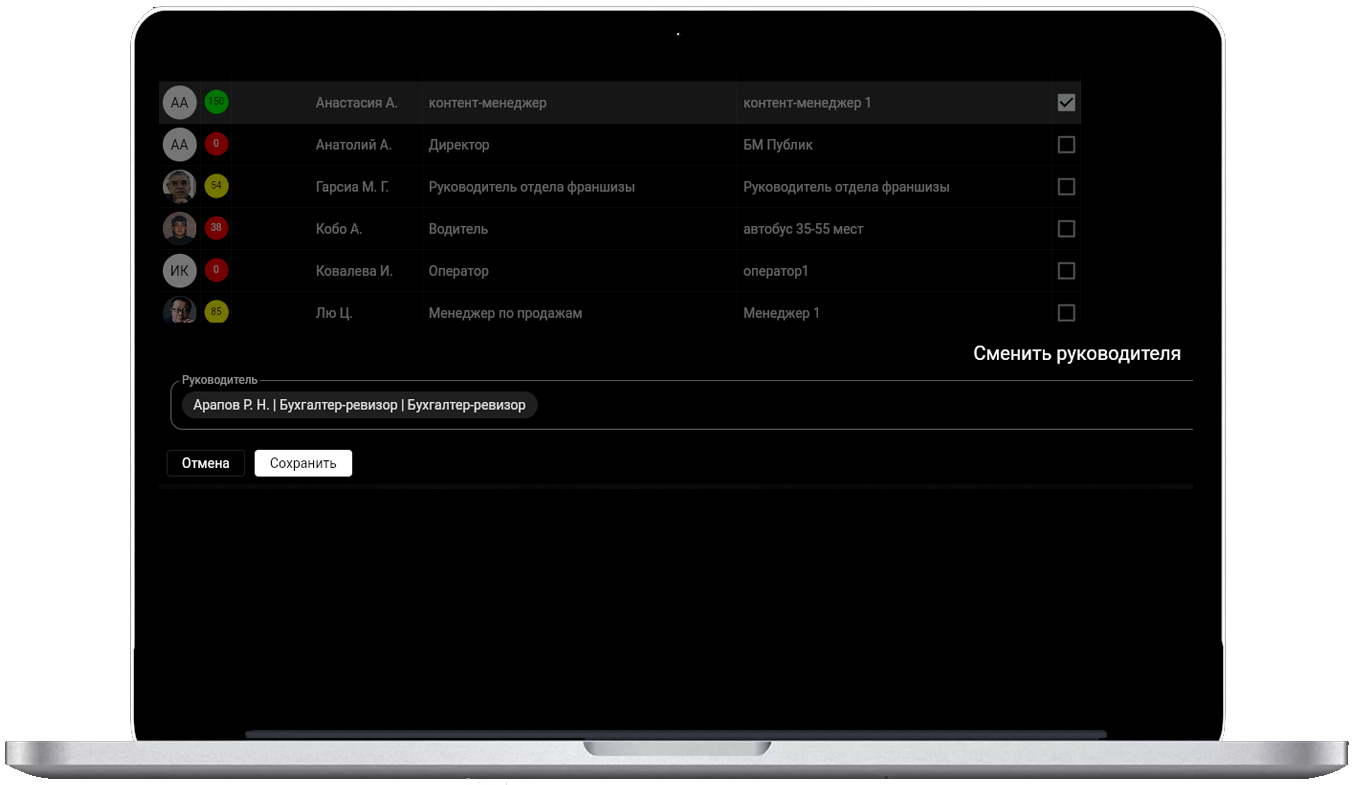Screen dimensions: 1352x785
Task: Click yellow 85 score badge
Action: click(216, 312)
